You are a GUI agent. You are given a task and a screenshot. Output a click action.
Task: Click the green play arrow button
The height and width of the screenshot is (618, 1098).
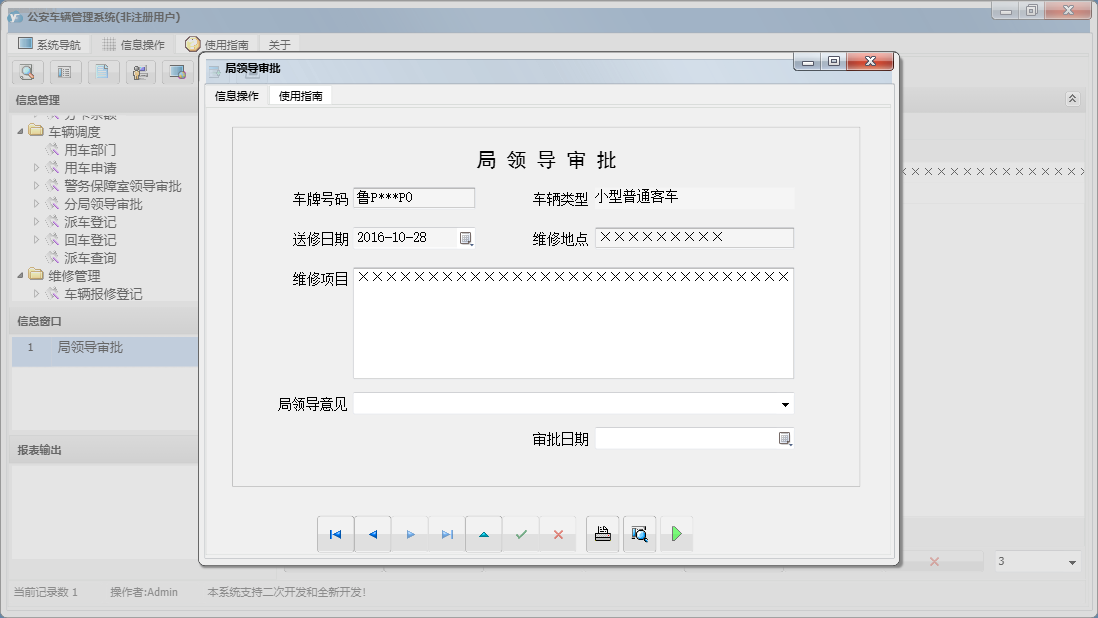676,534
